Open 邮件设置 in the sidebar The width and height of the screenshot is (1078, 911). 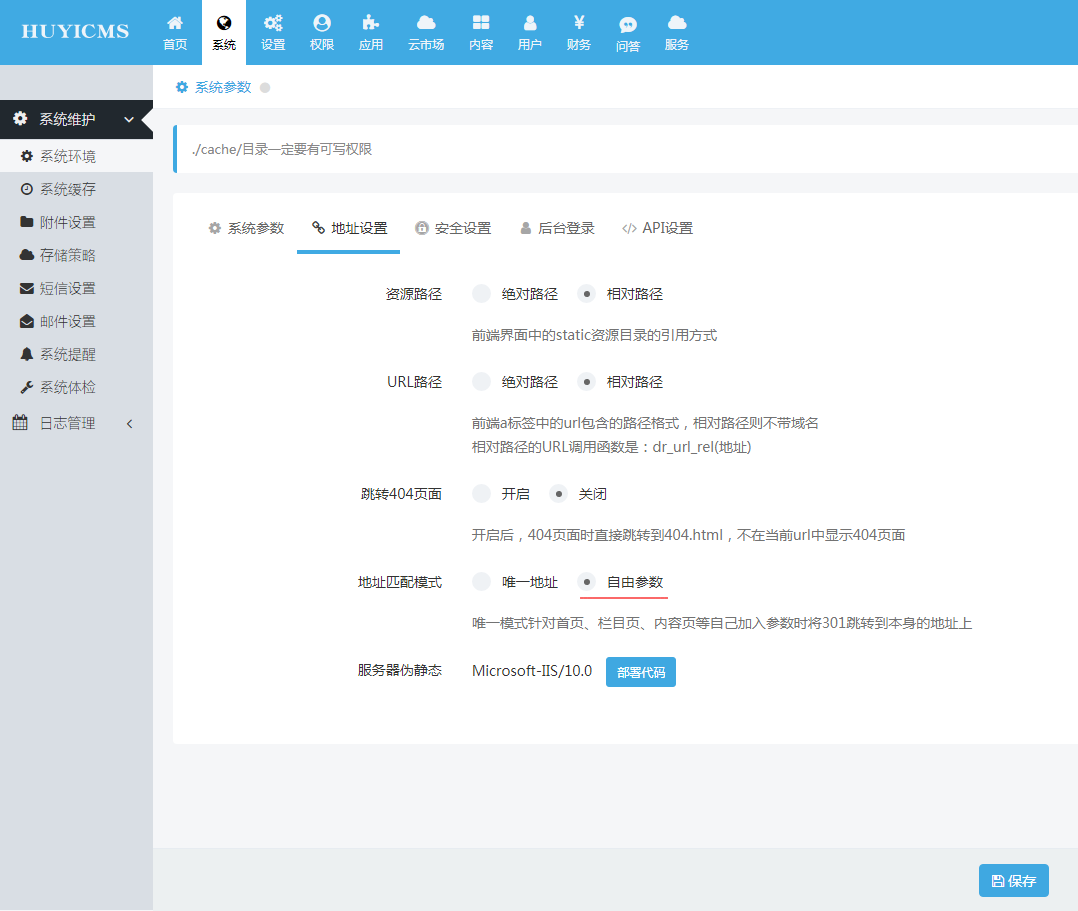pos(67,321)
